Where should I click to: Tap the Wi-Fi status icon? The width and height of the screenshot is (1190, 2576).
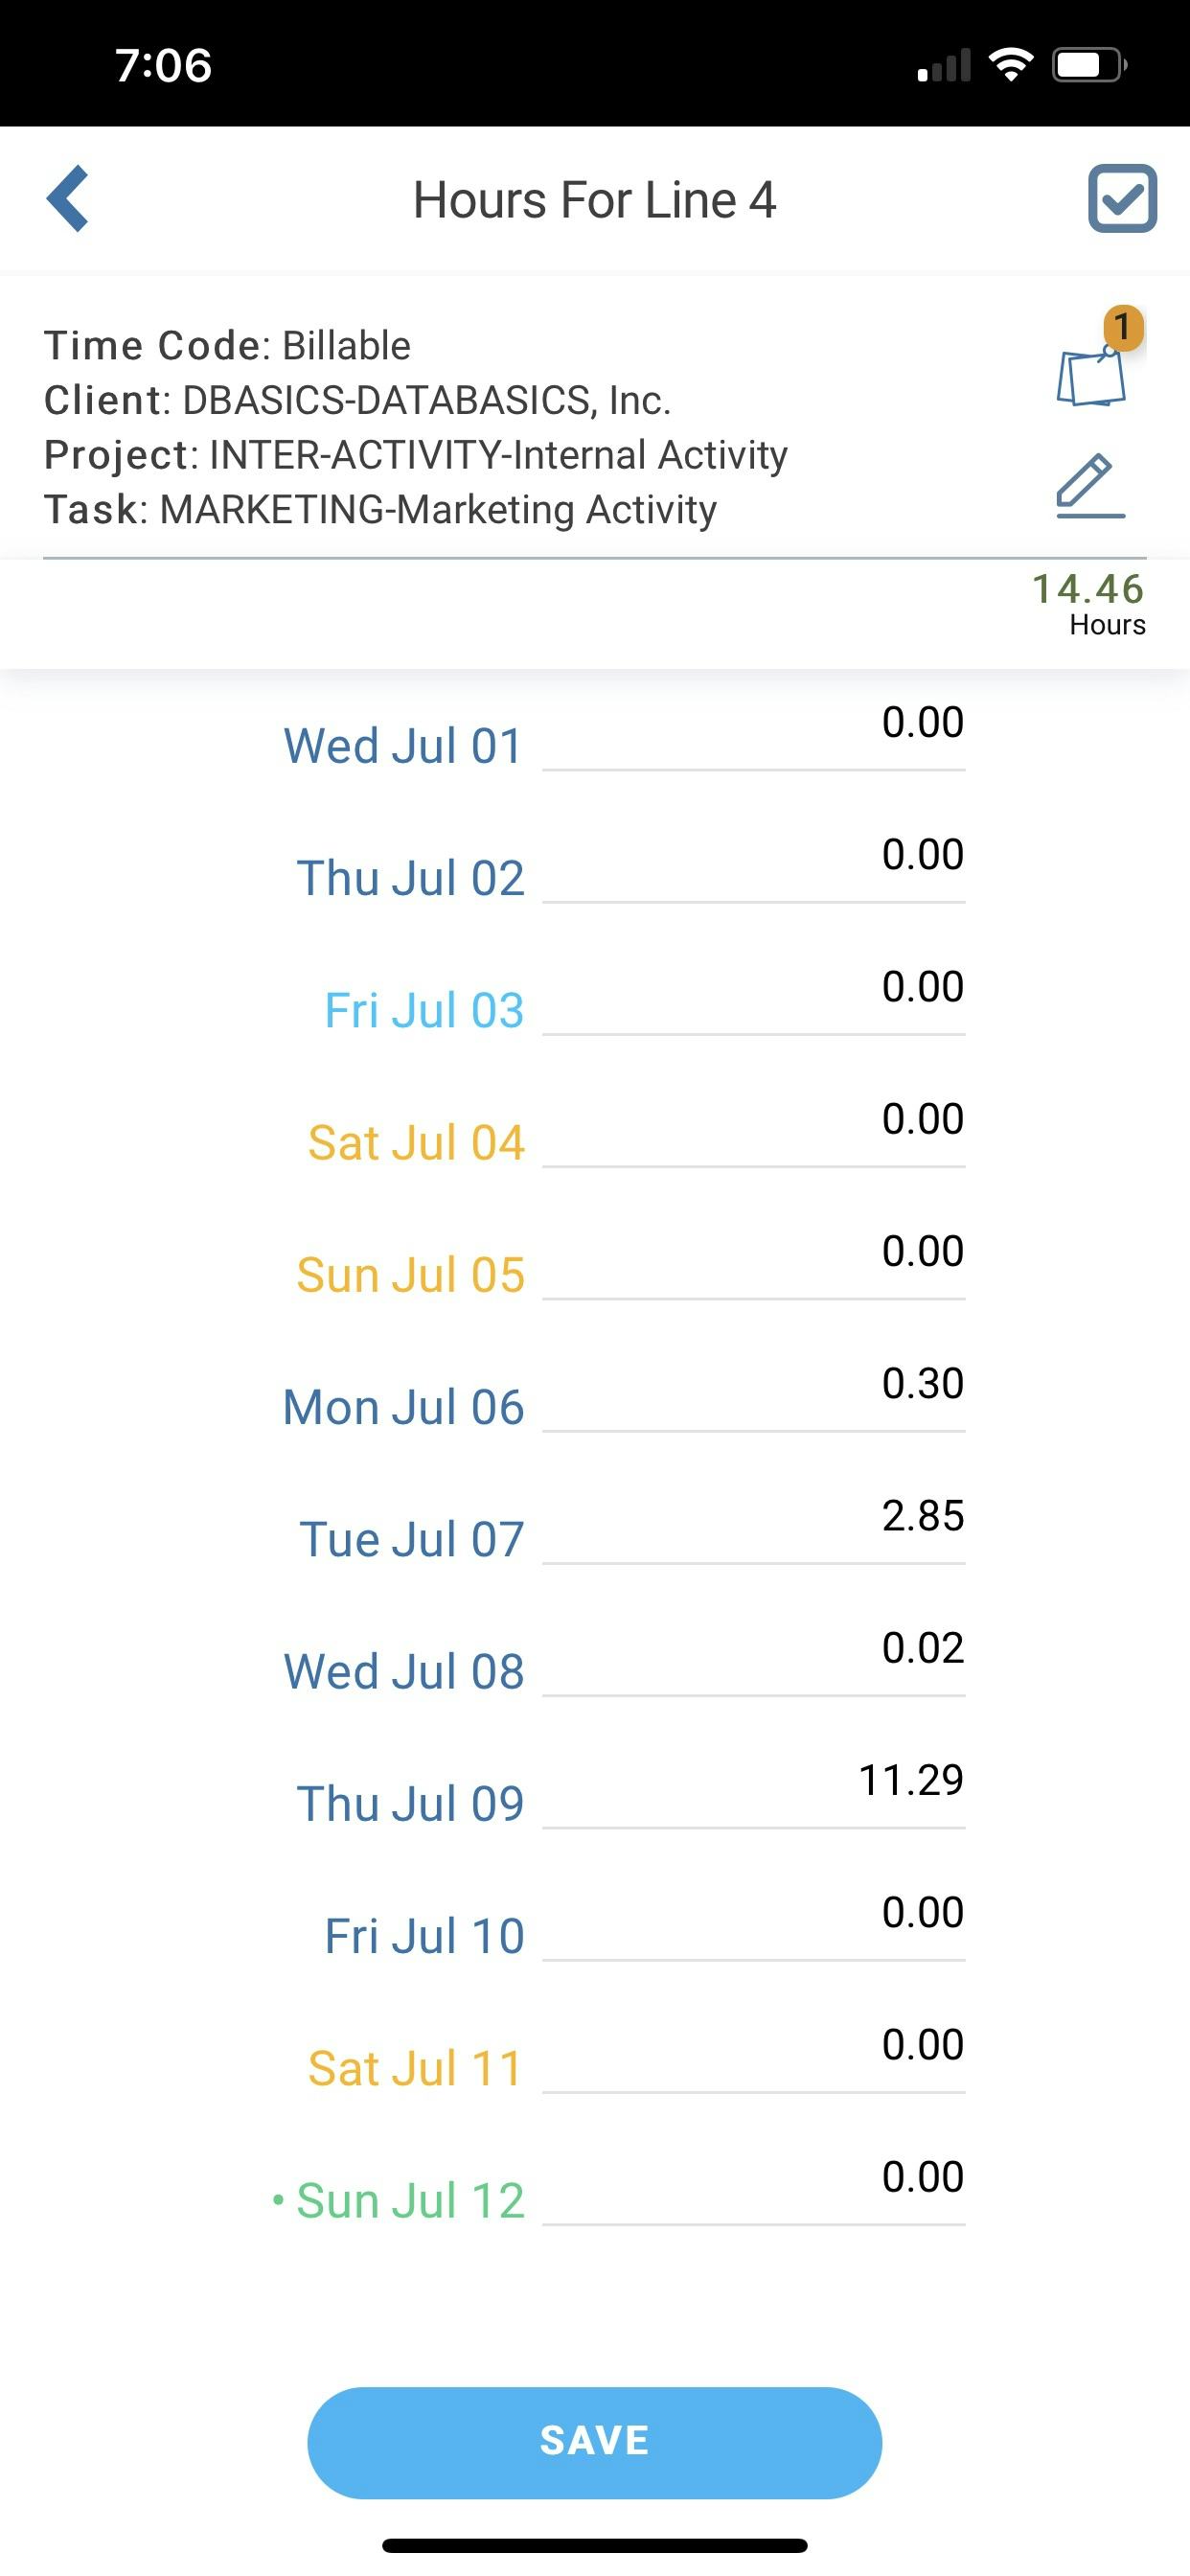[x=1010, y=65]
